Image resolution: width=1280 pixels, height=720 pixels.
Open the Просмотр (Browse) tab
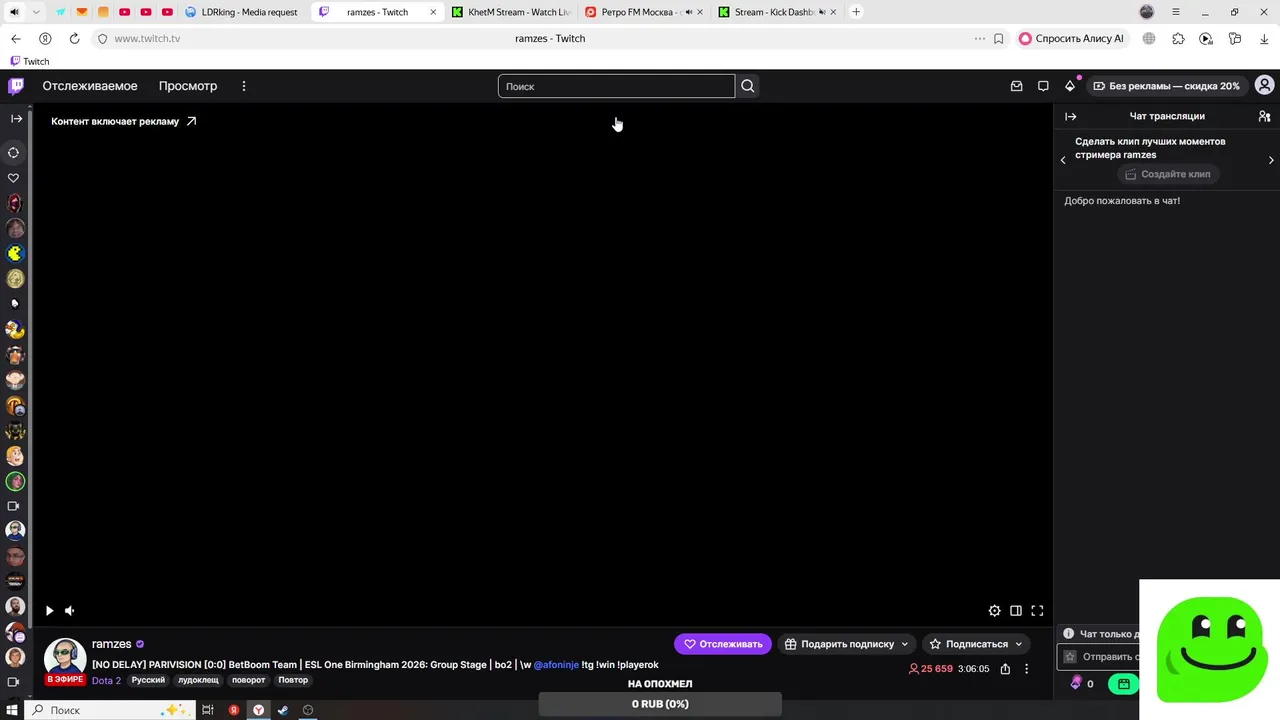tap(188, 86)
